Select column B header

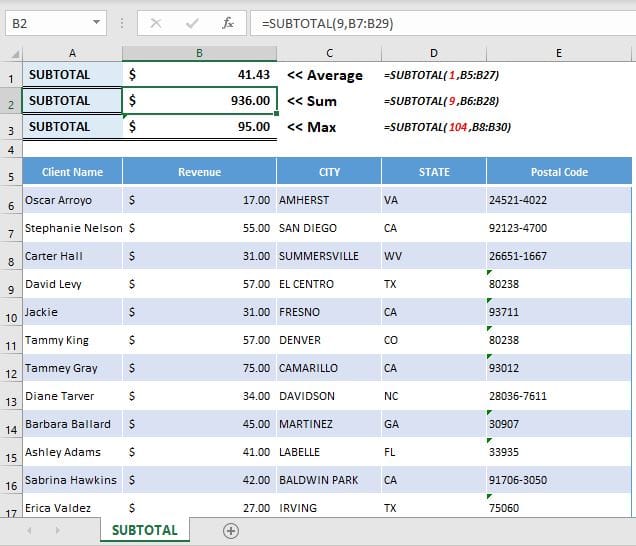(x=199, y=53)
